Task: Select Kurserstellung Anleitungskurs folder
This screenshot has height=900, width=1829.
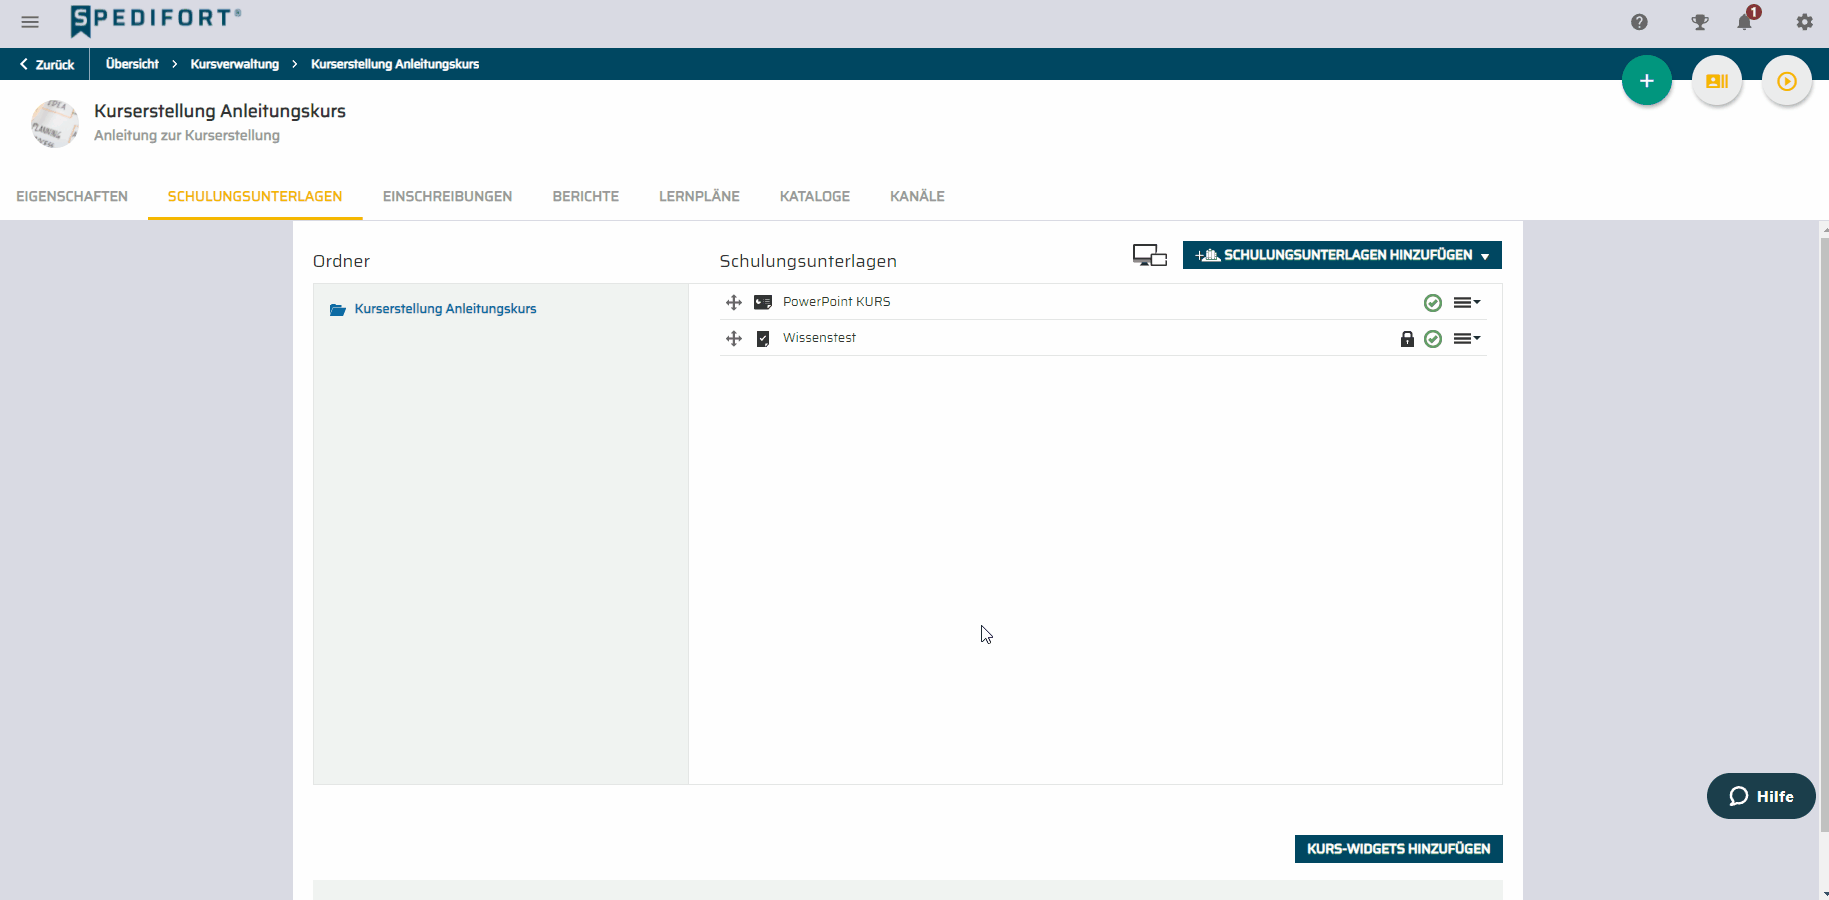Action: tap(445, 309)
